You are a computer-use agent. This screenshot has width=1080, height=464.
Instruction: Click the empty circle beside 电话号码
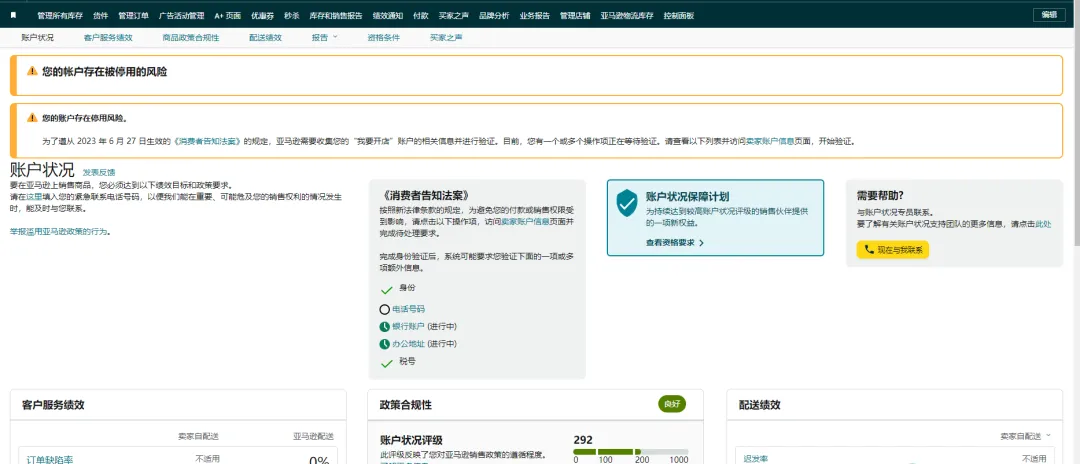coord(384,310)
